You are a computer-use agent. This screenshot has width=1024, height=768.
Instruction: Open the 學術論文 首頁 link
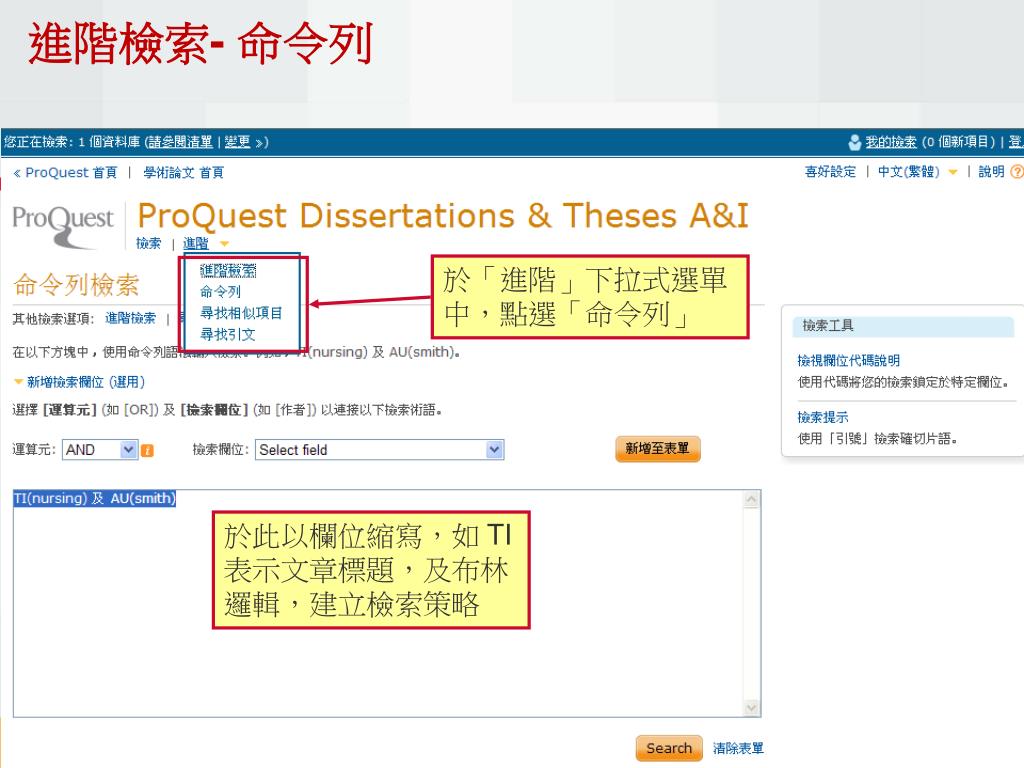[x=184, y=172]
